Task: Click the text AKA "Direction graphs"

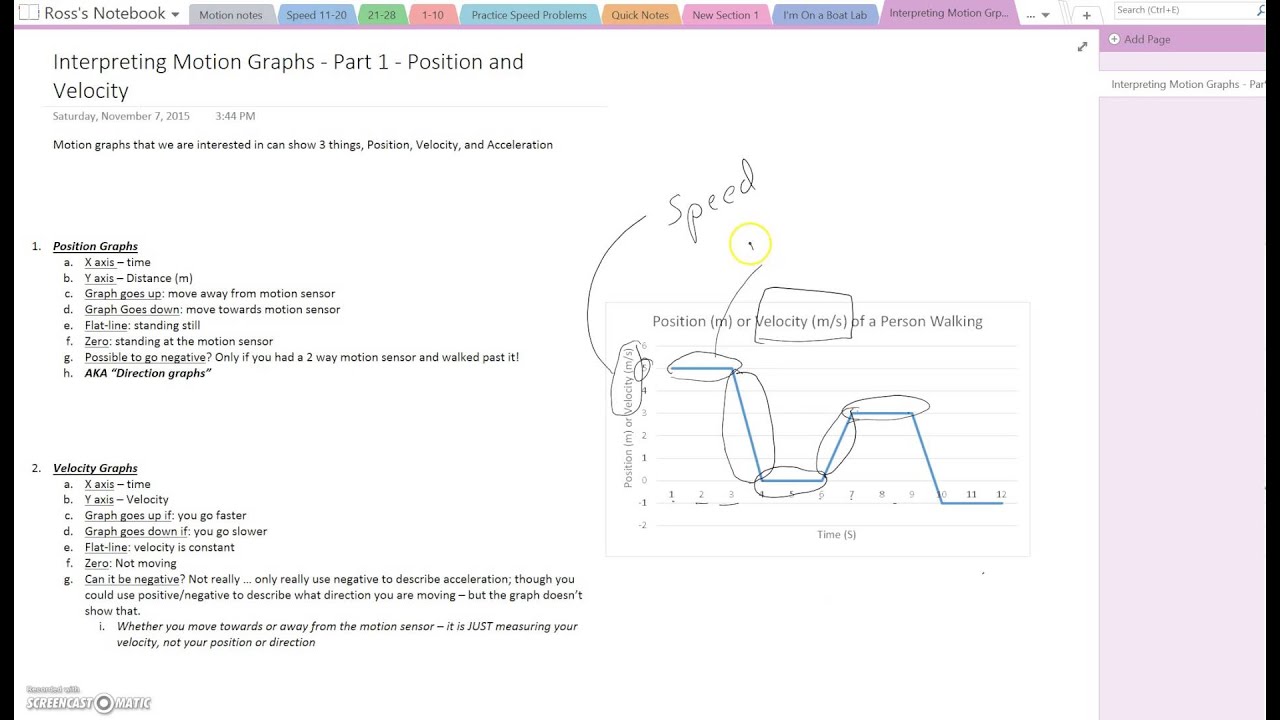Action: pos(148,373)
